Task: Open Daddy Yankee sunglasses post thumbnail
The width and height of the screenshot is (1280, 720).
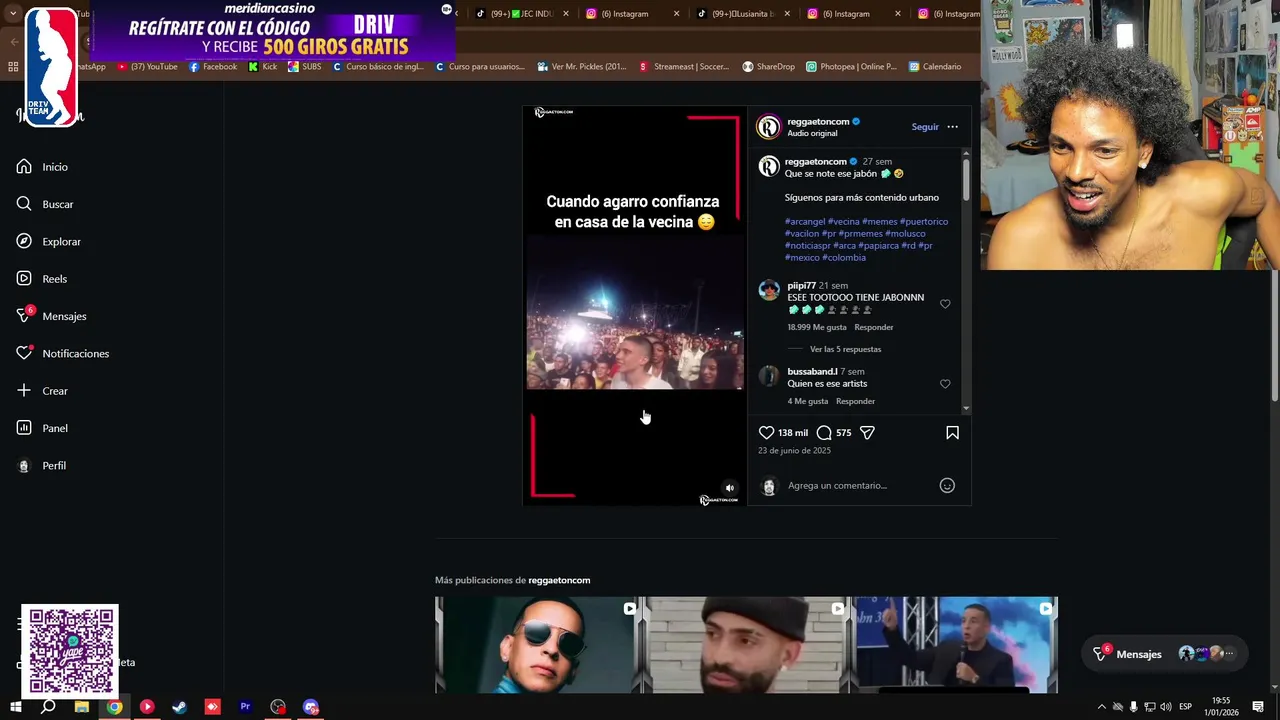Action: [538, 645]
